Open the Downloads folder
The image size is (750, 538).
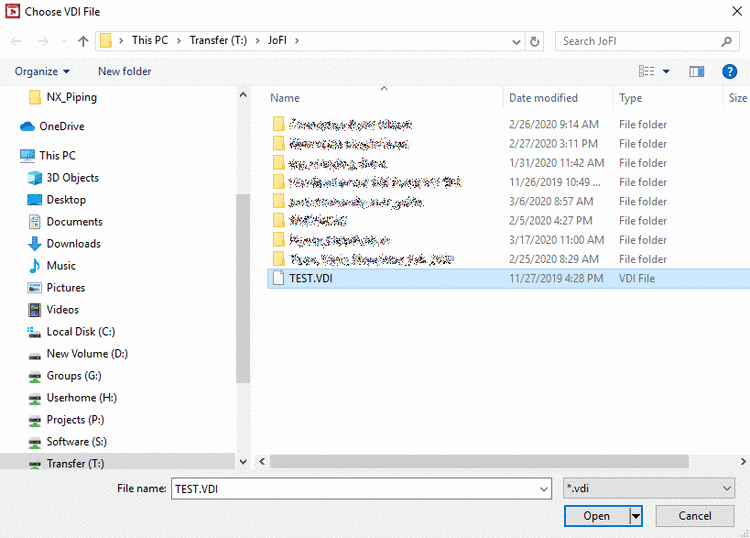tap(64, 243)
